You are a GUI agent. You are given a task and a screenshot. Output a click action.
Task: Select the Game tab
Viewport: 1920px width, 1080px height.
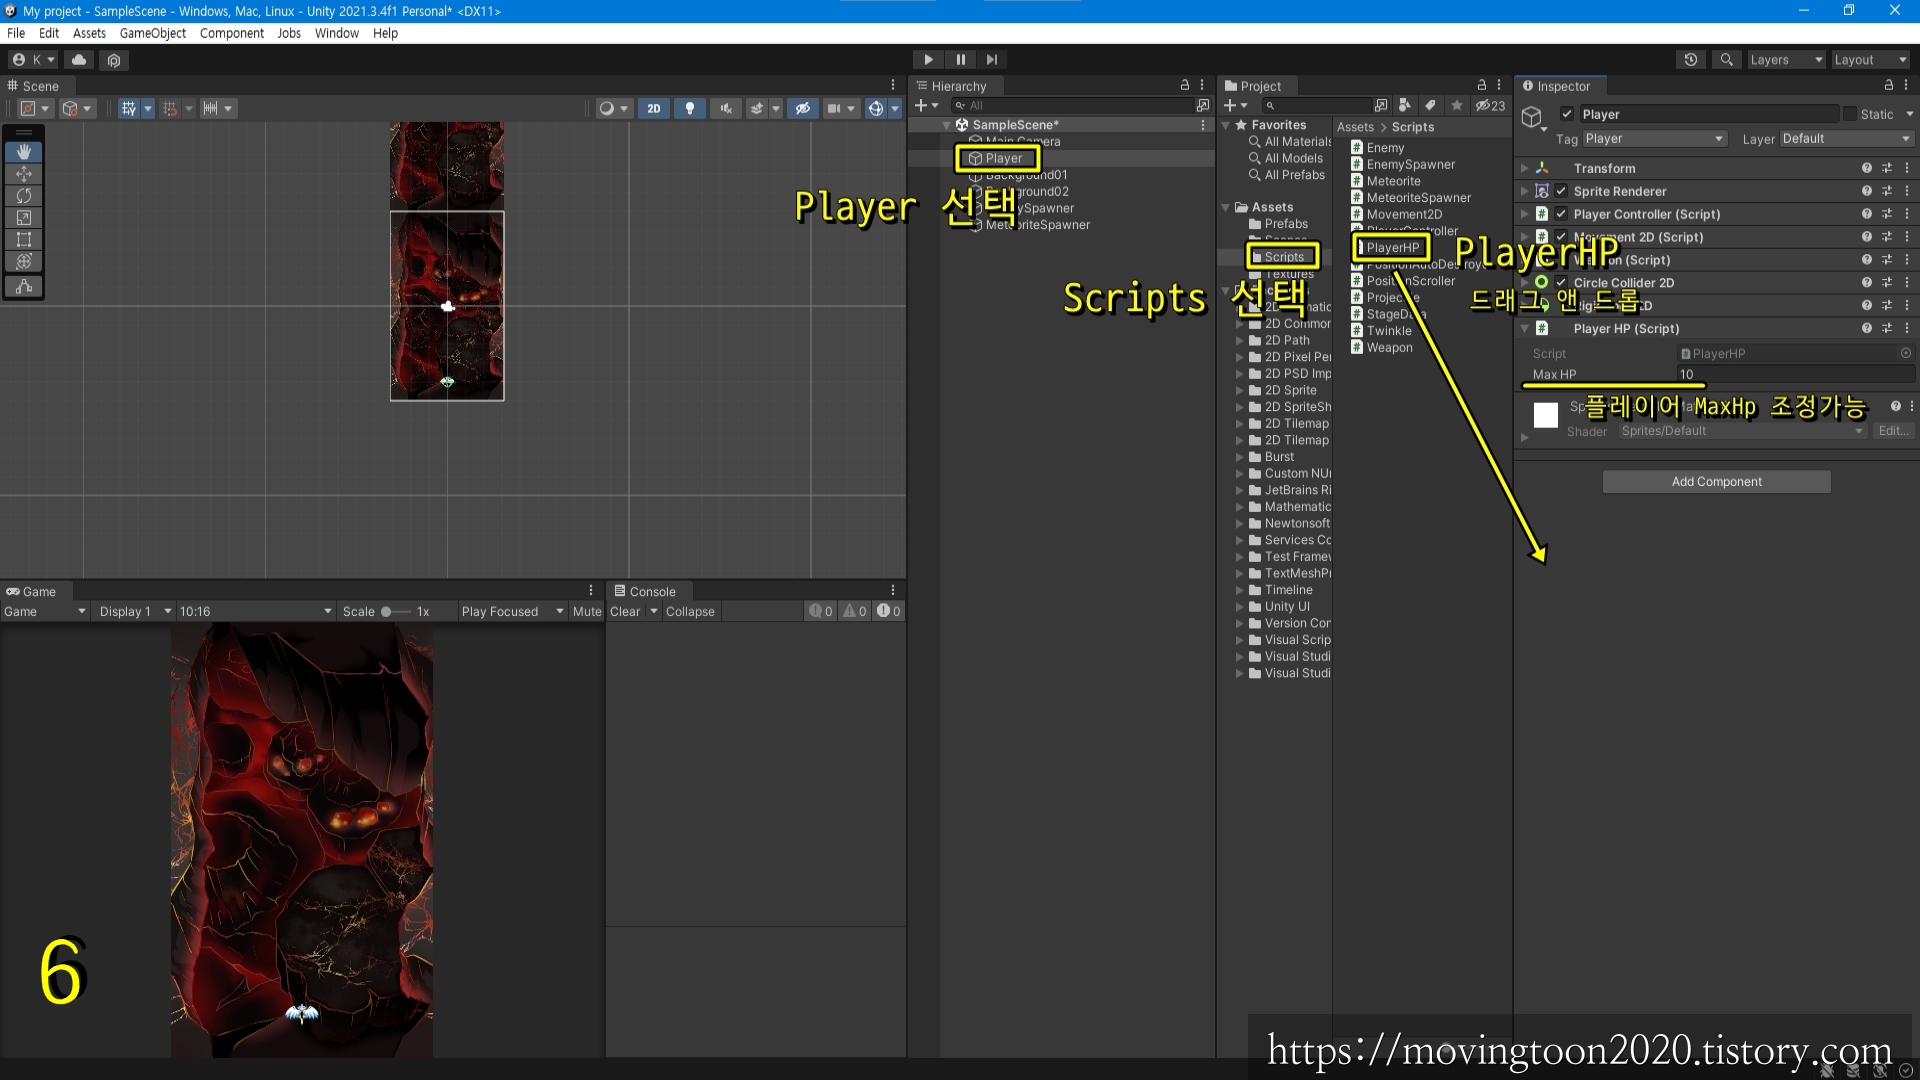[x=31, y=591]
